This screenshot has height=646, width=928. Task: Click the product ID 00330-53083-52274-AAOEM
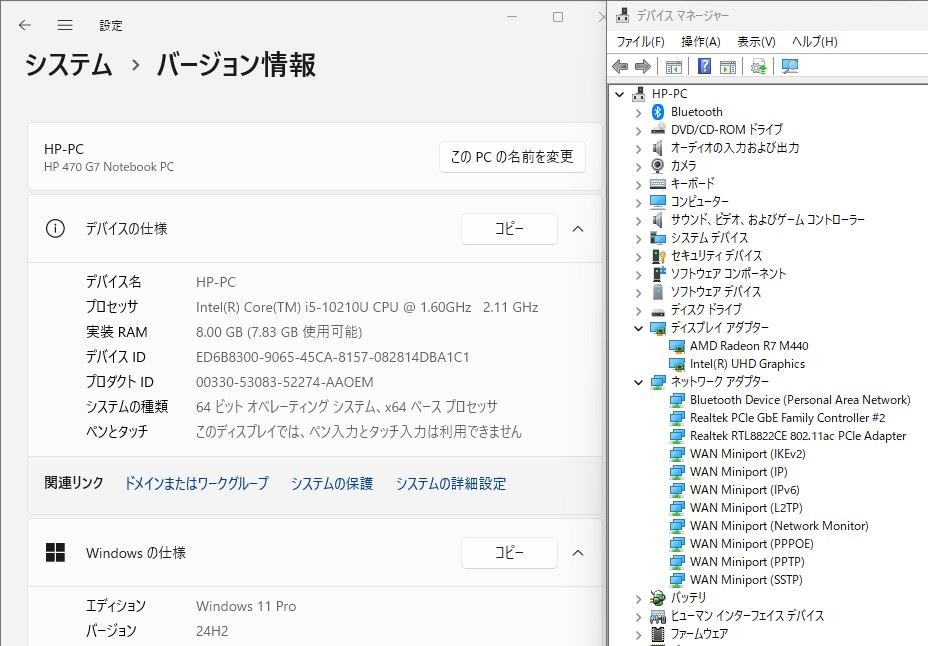click(x=284, y=382)
